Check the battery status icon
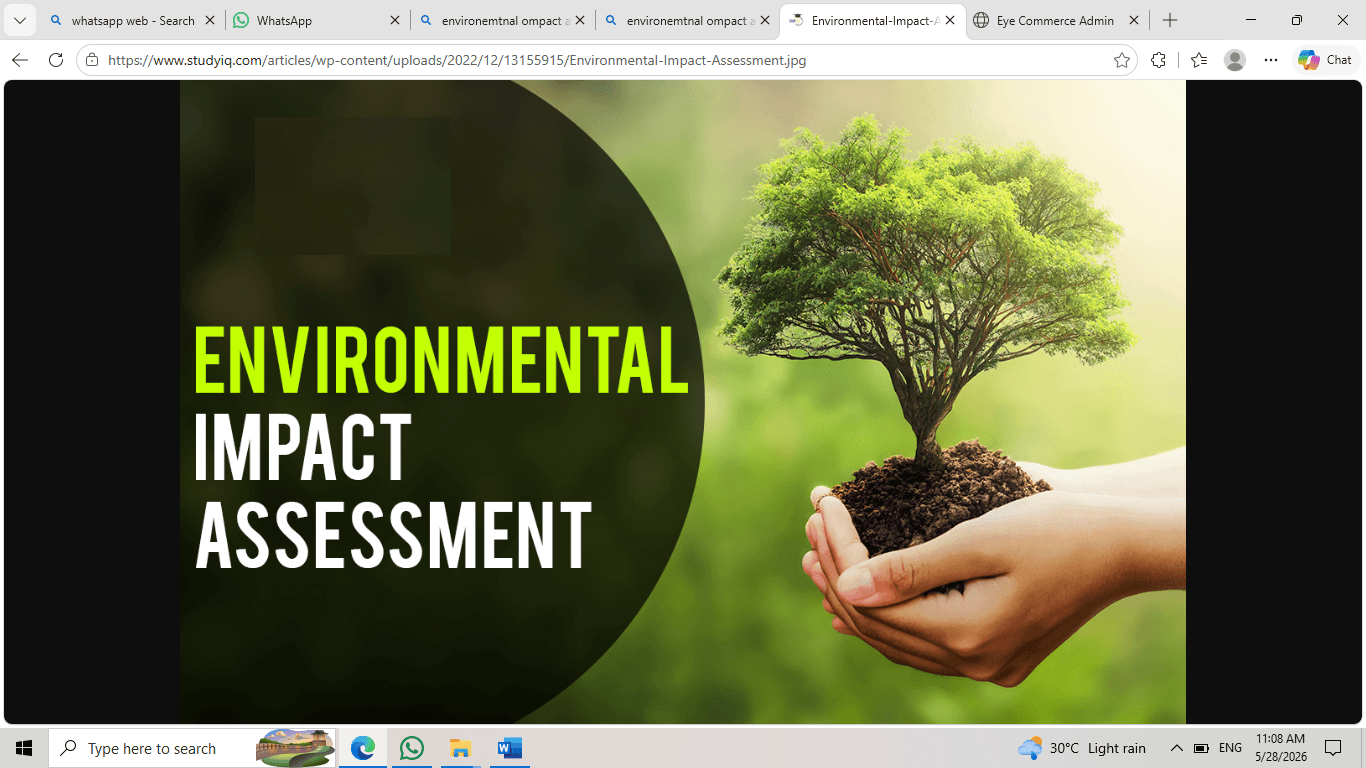Viewport: 1366px width, 768px height. pos(1201,748)
